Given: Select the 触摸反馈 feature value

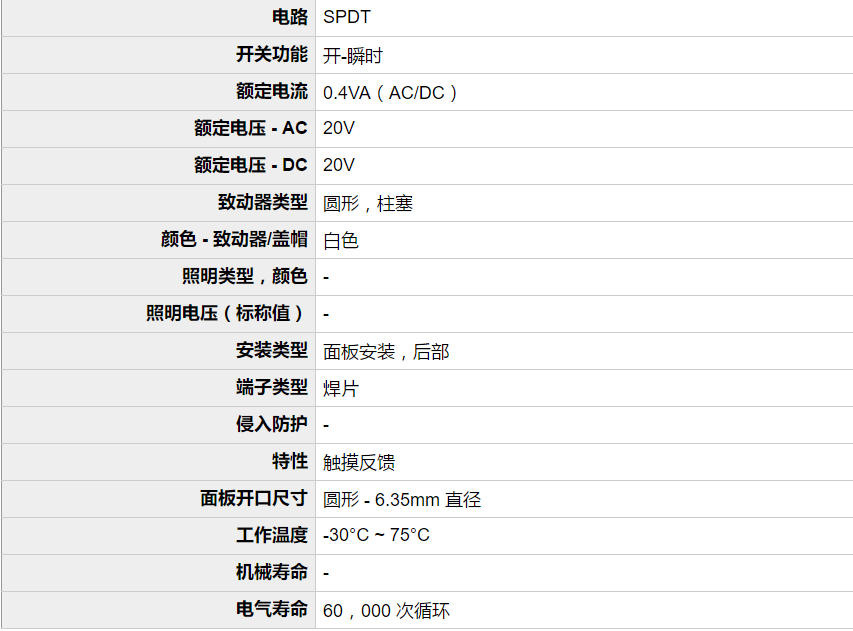Looking at the screenshot, I should pyautogui.click(x=359, y=462).
